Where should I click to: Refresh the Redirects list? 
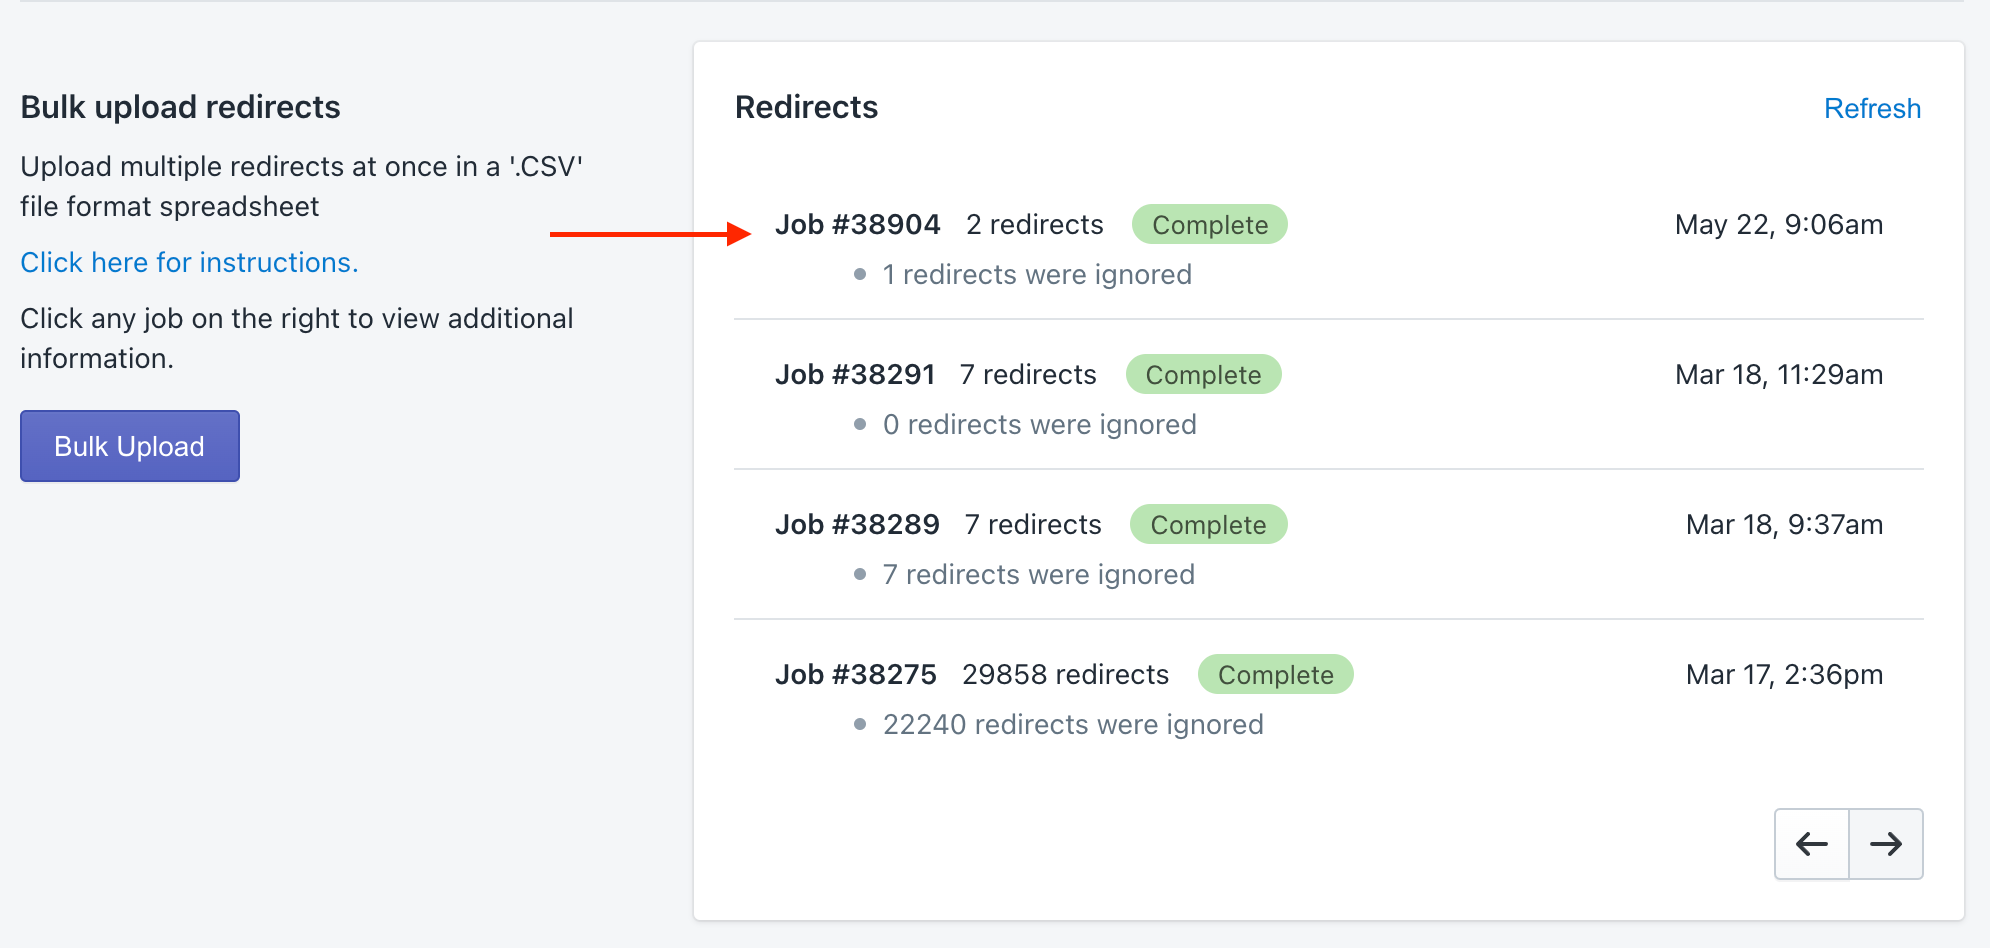[1872, 108]
